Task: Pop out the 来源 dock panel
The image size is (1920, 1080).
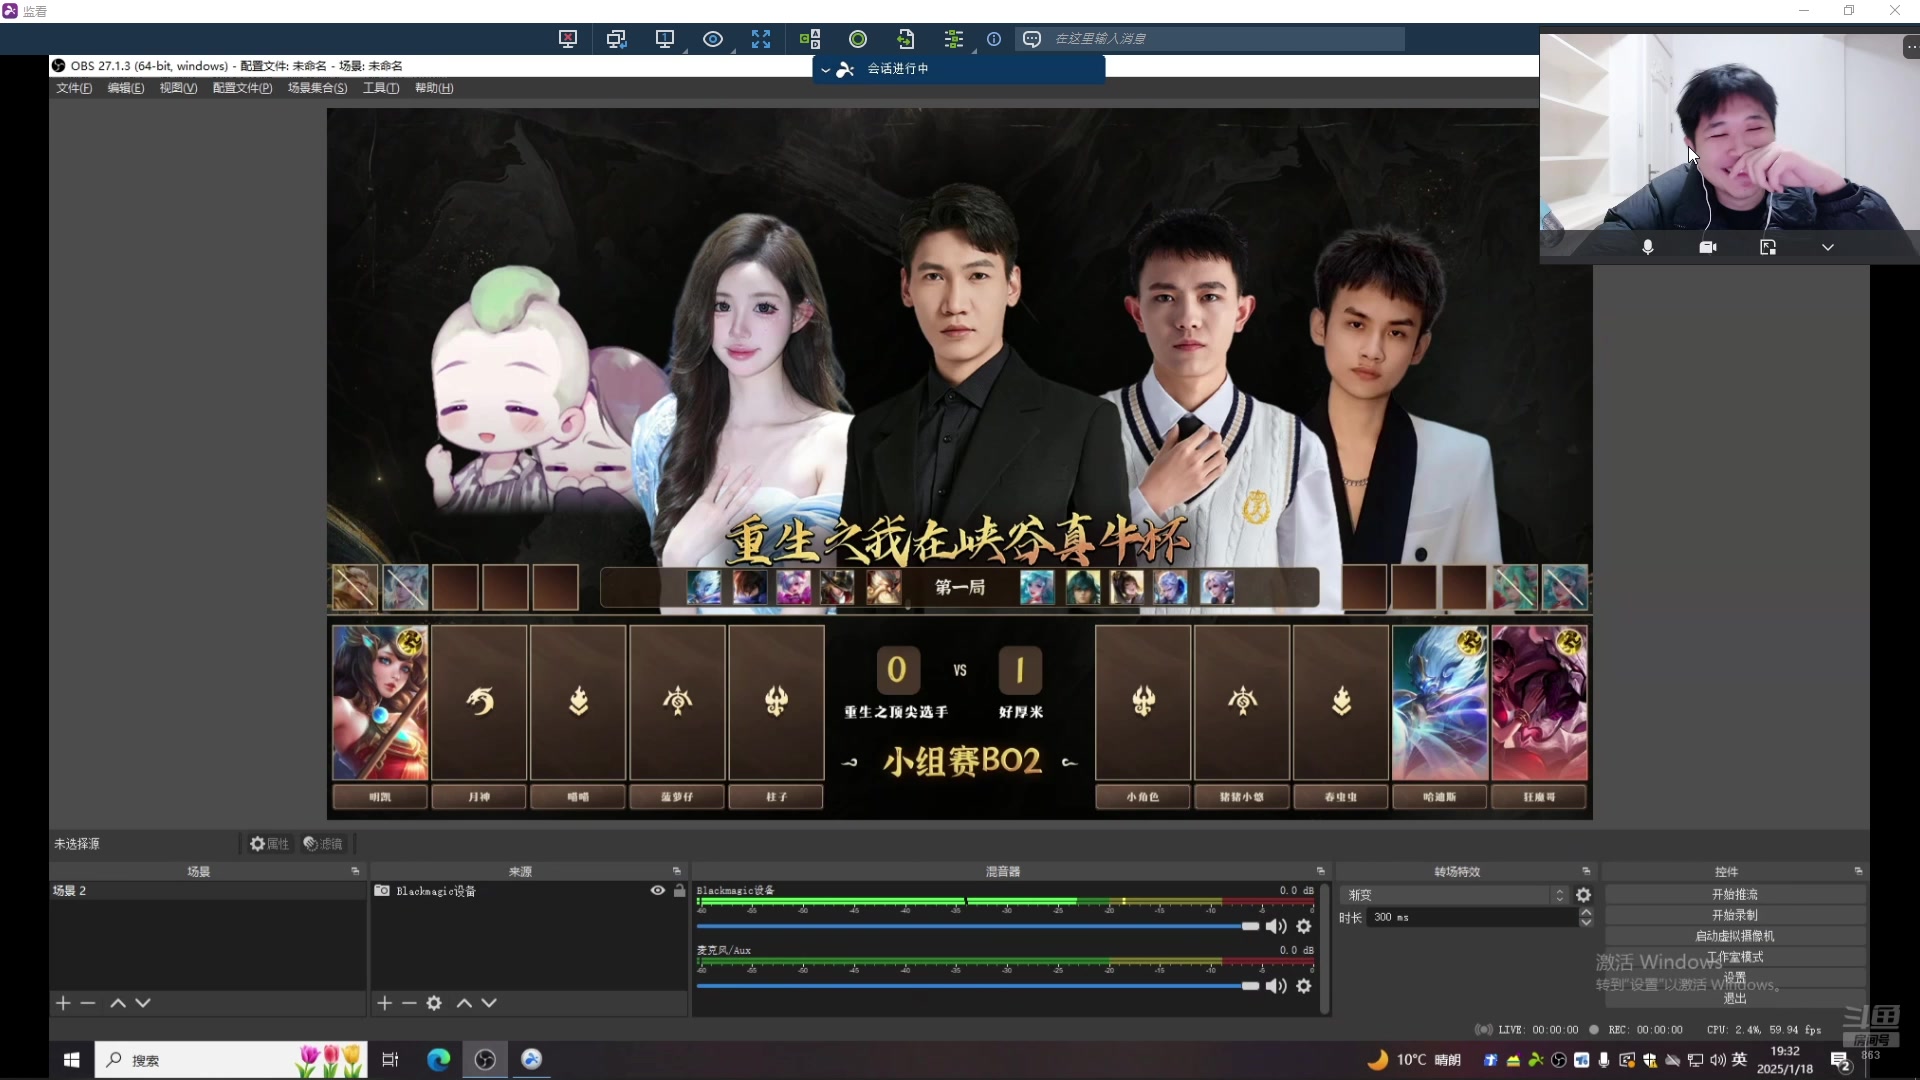Action: pos(677,872)
